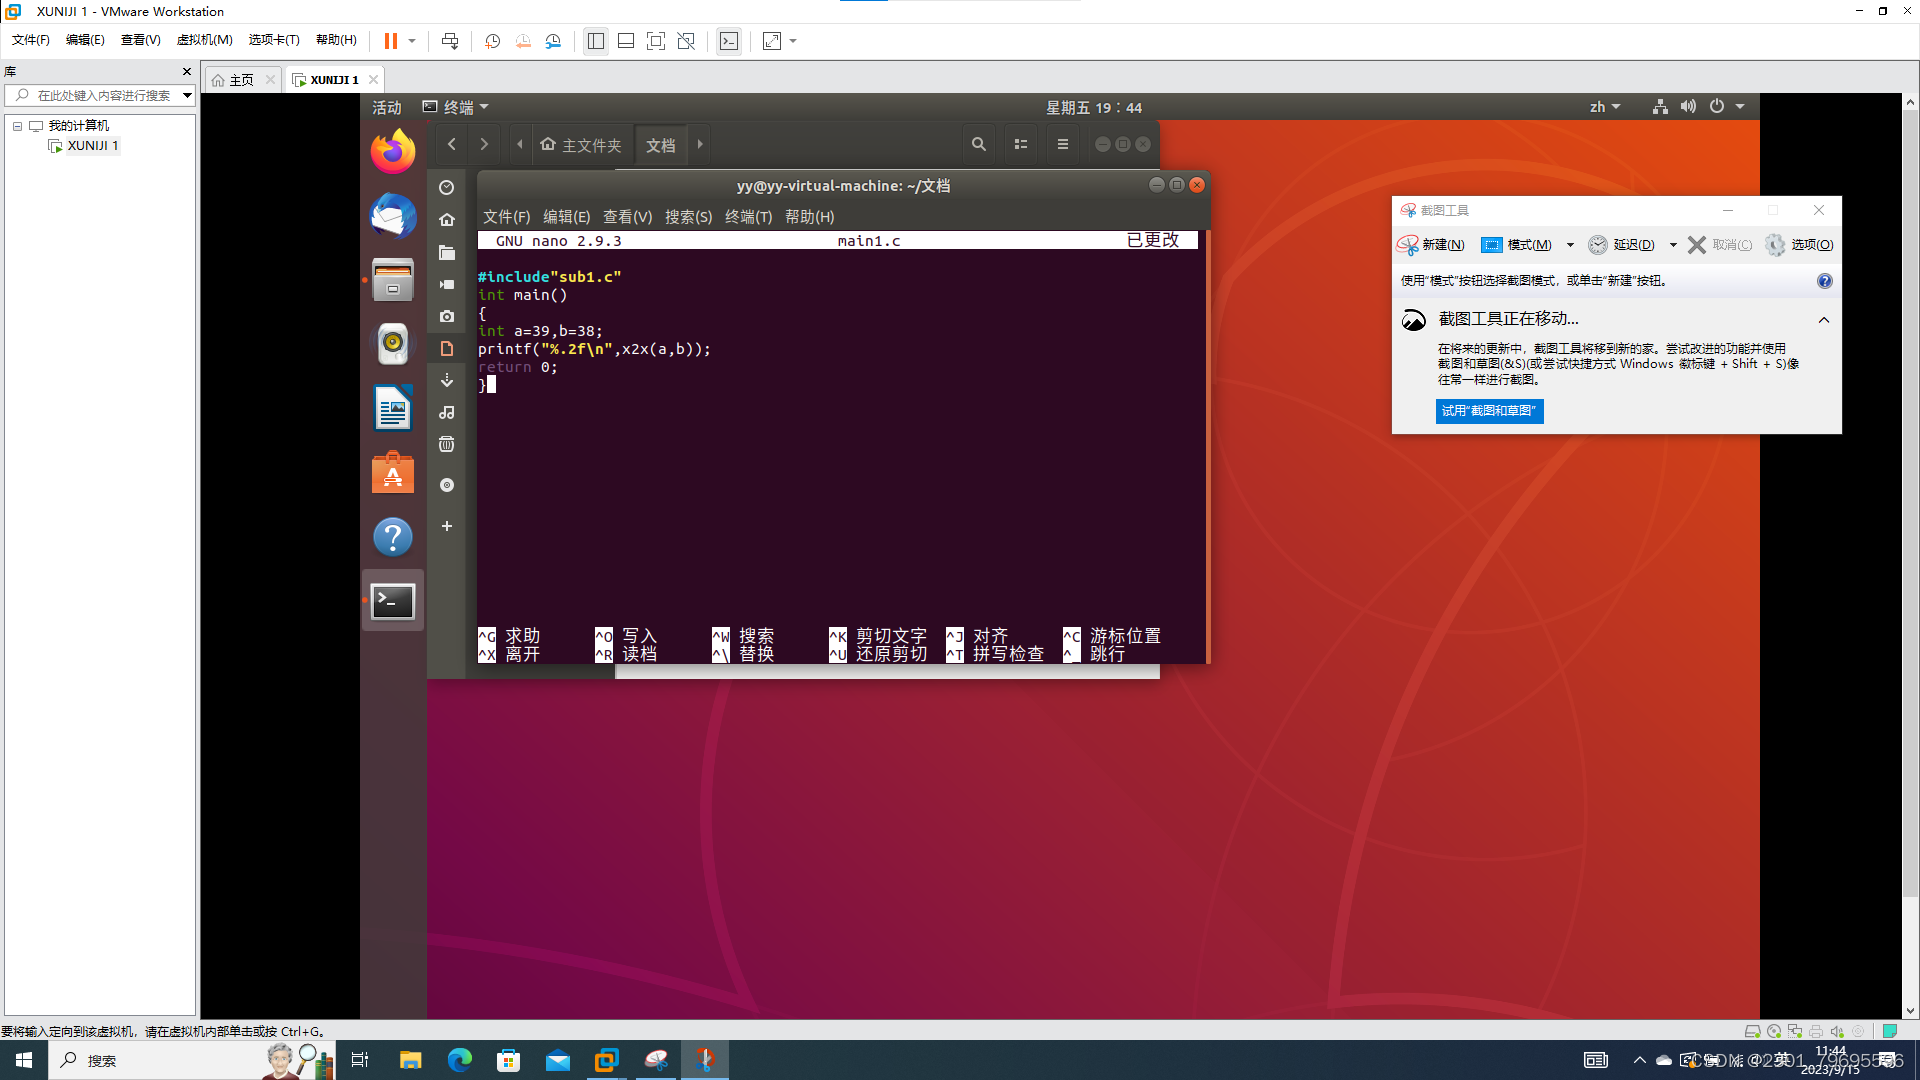Pause the virtual machine with the orange icon
Viewport: 1920px width, 1080px height.
391,41
